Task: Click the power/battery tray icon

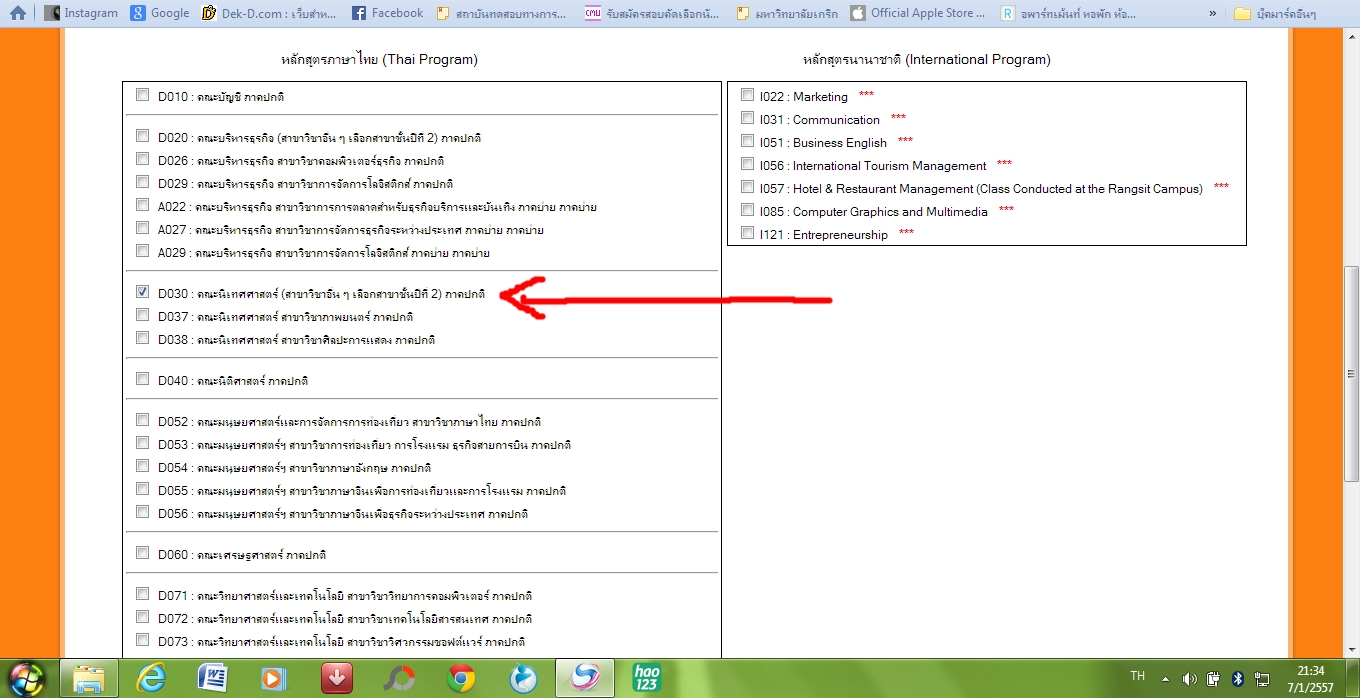Action: [1213, 678]
